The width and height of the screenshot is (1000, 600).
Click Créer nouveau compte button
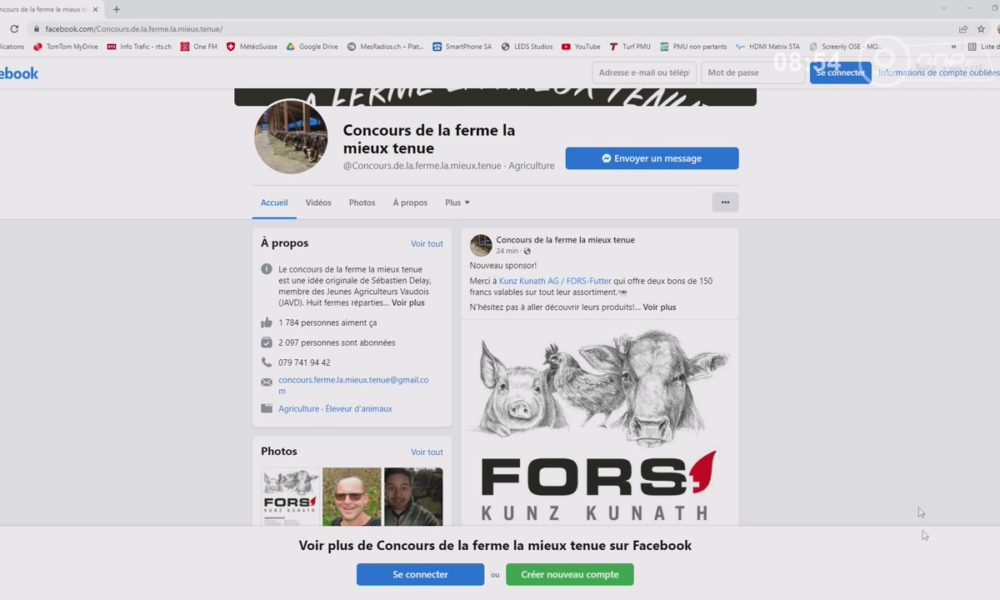(570, 574)
